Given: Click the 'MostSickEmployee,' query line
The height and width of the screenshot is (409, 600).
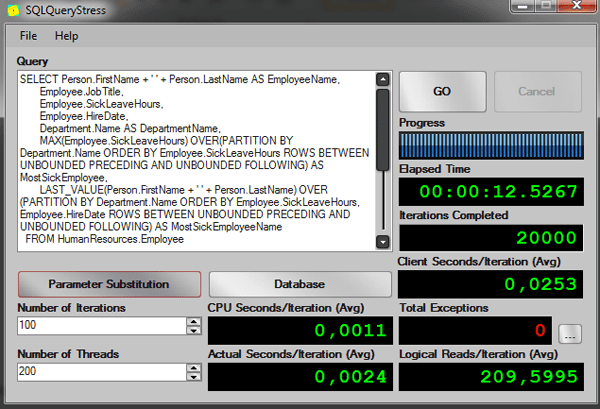Looking at the screenshot, I should [x=64, y=178].
